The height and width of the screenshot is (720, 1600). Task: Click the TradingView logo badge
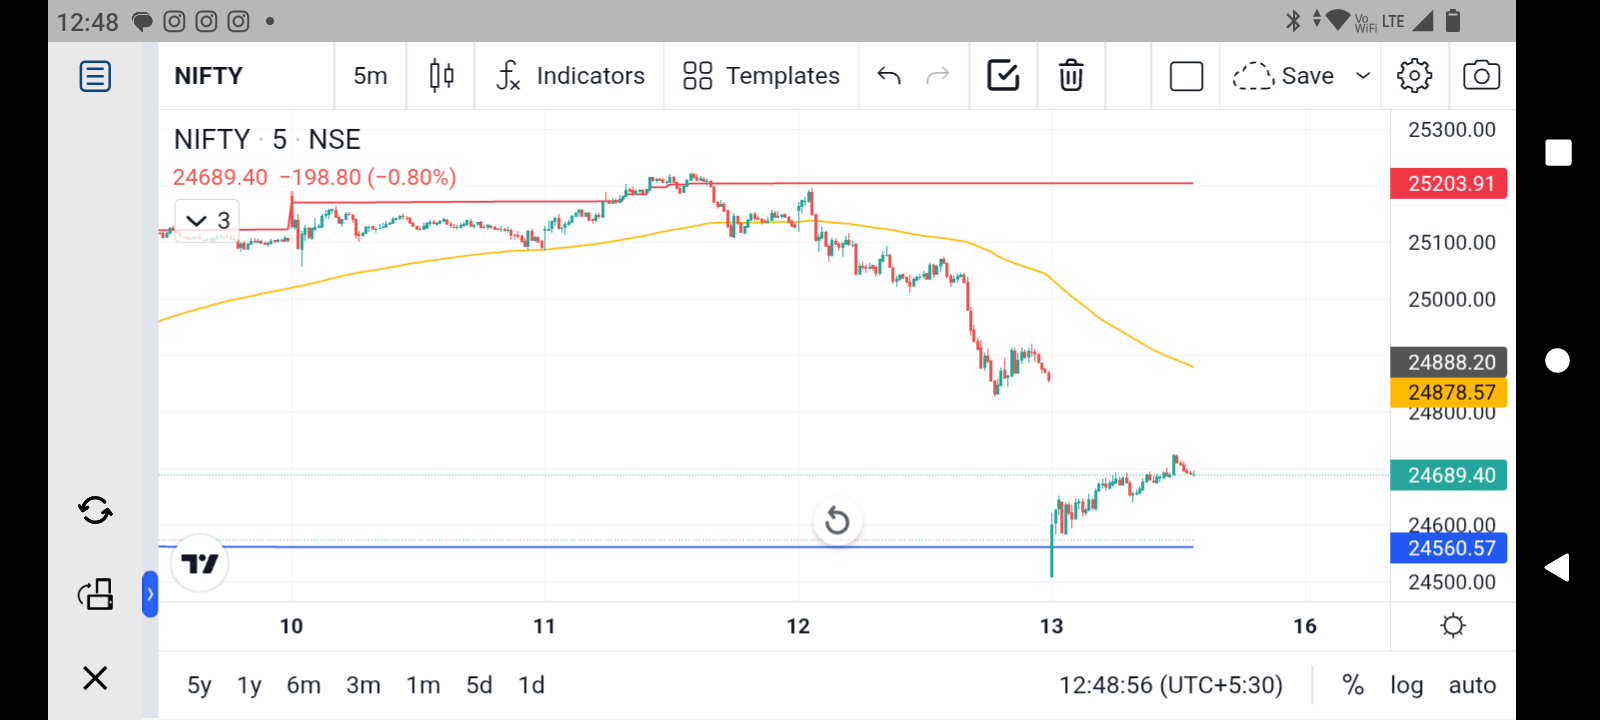200,564
